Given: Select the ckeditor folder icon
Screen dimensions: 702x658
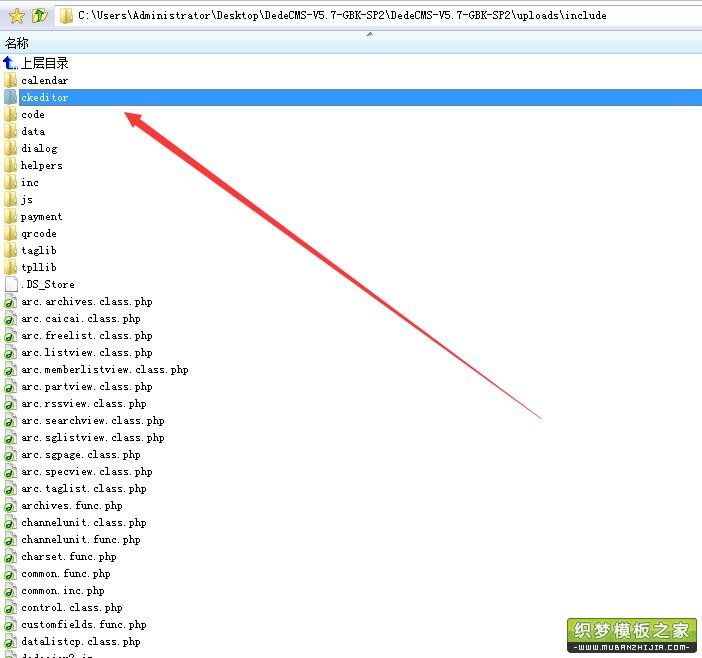Looking at the screenshot, I should (11, 98).
